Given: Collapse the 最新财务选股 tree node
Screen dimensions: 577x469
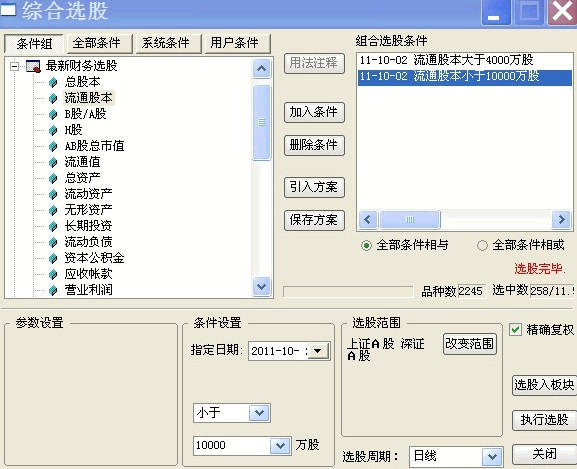Looking at the screenshot, I should (x=14, y=67).
